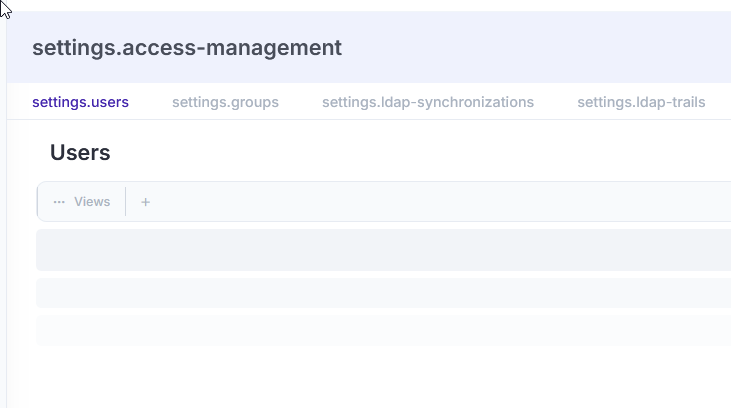Open the settings.users tab
The width and height of the screenshot is (731, 408).
pos(80,102)
